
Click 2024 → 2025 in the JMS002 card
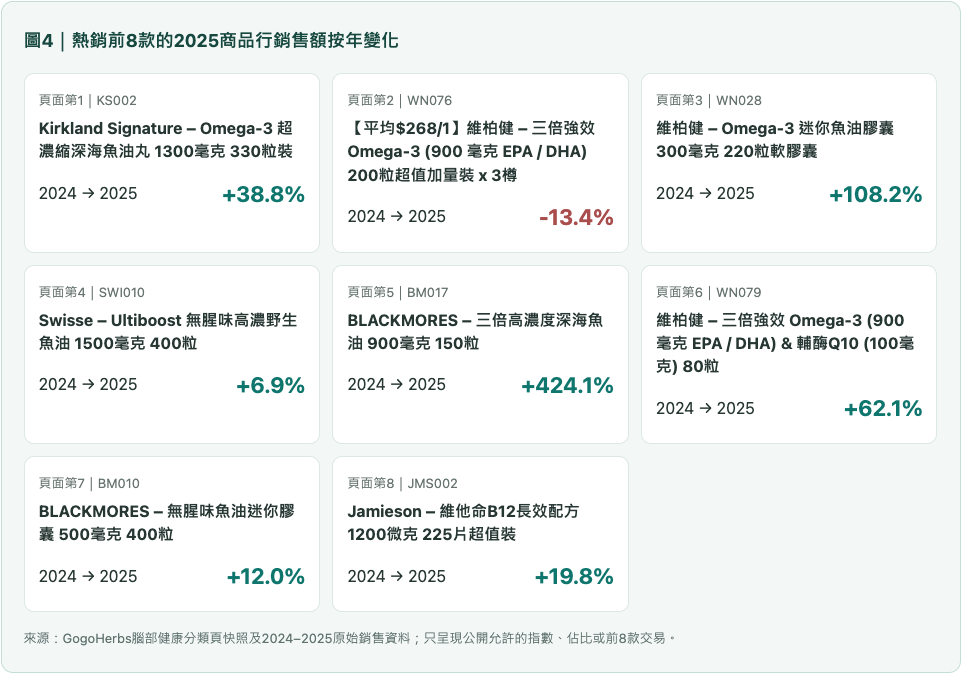coord(396,576)
